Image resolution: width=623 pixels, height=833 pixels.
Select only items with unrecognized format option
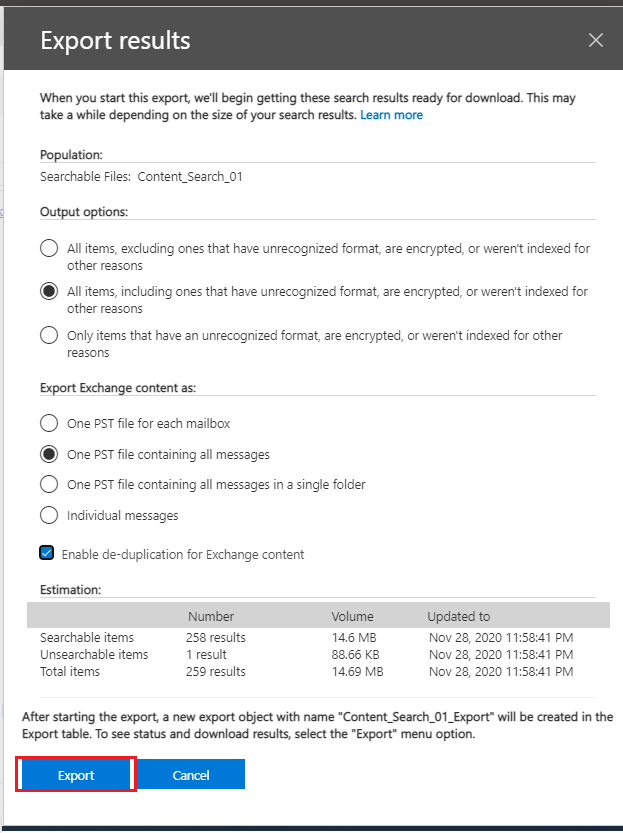[49, 336]
